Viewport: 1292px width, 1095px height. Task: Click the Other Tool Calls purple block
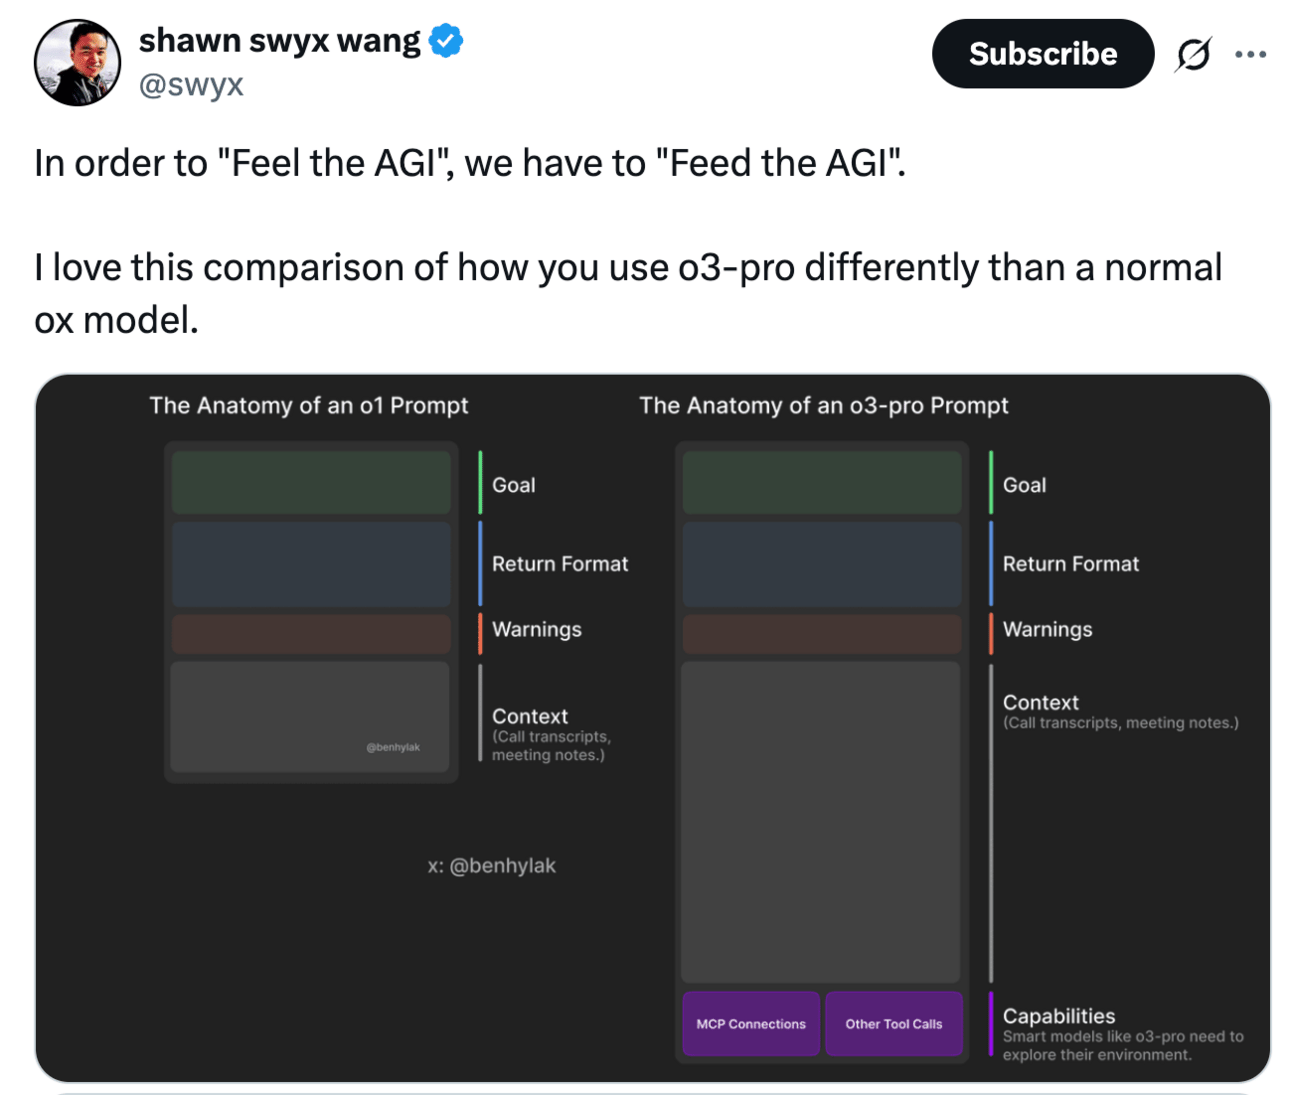[894, 1024]
